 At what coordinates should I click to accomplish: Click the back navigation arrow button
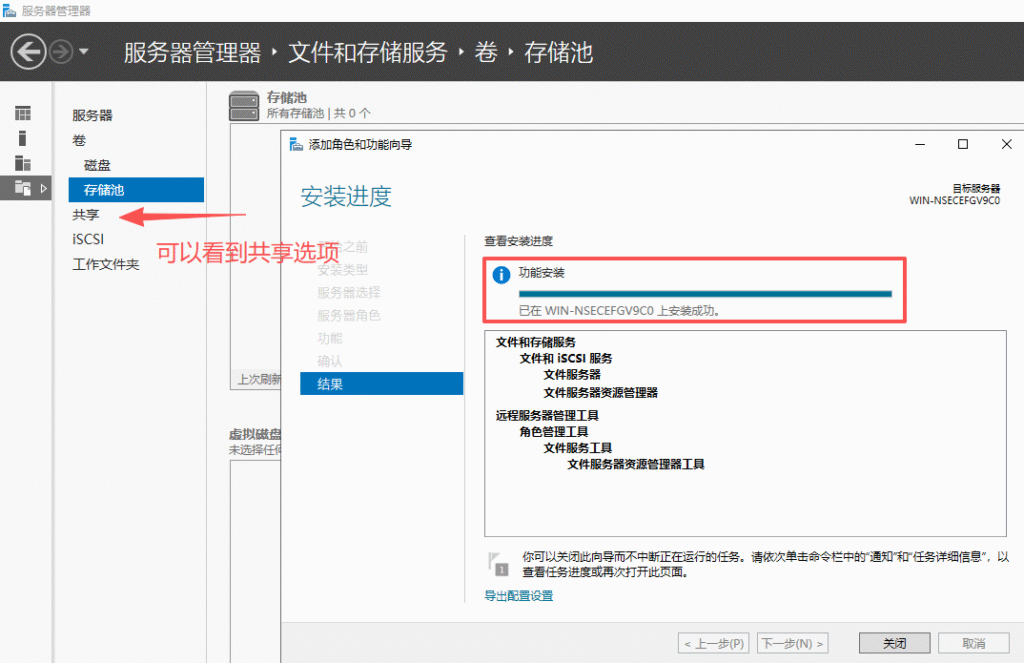pyautogui.click(x=29, y=51)
